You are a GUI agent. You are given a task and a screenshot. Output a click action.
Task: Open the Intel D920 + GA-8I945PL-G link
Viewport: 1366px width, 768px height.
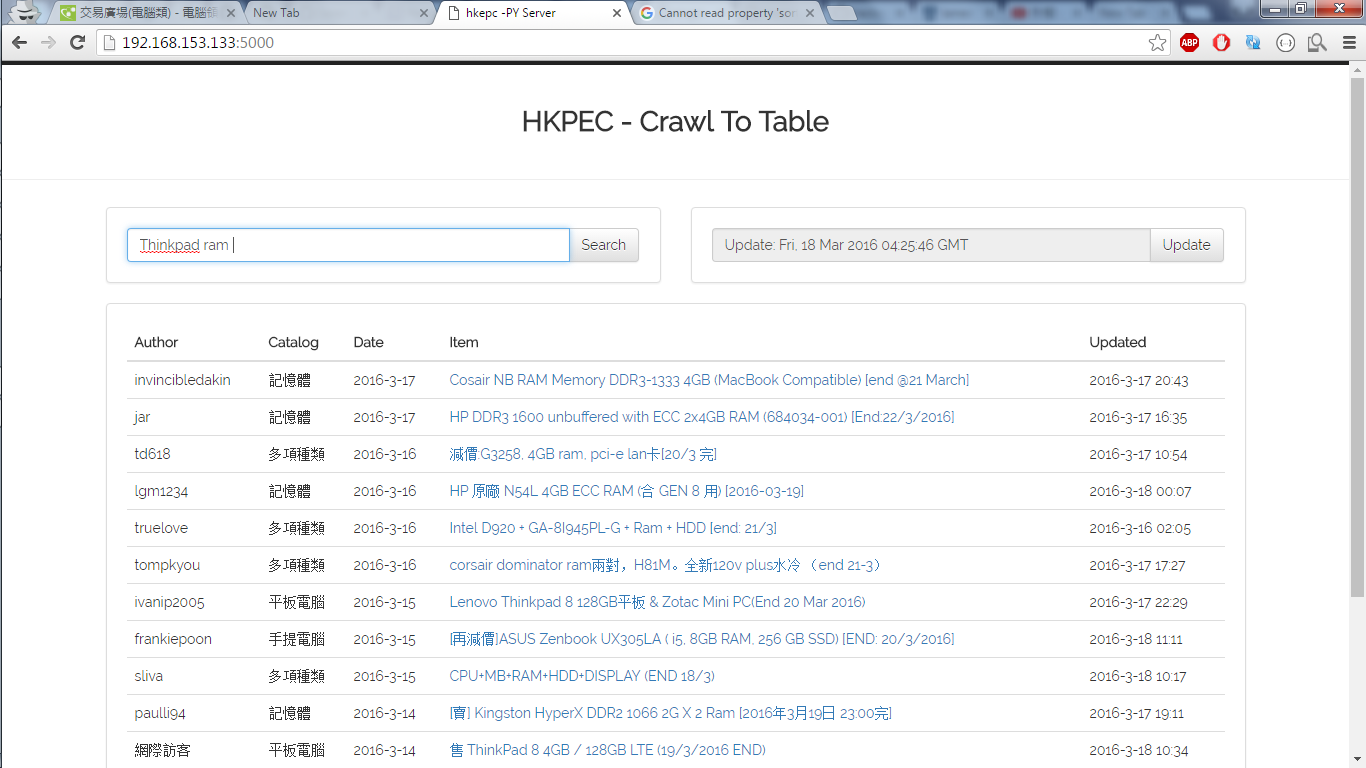613,528
